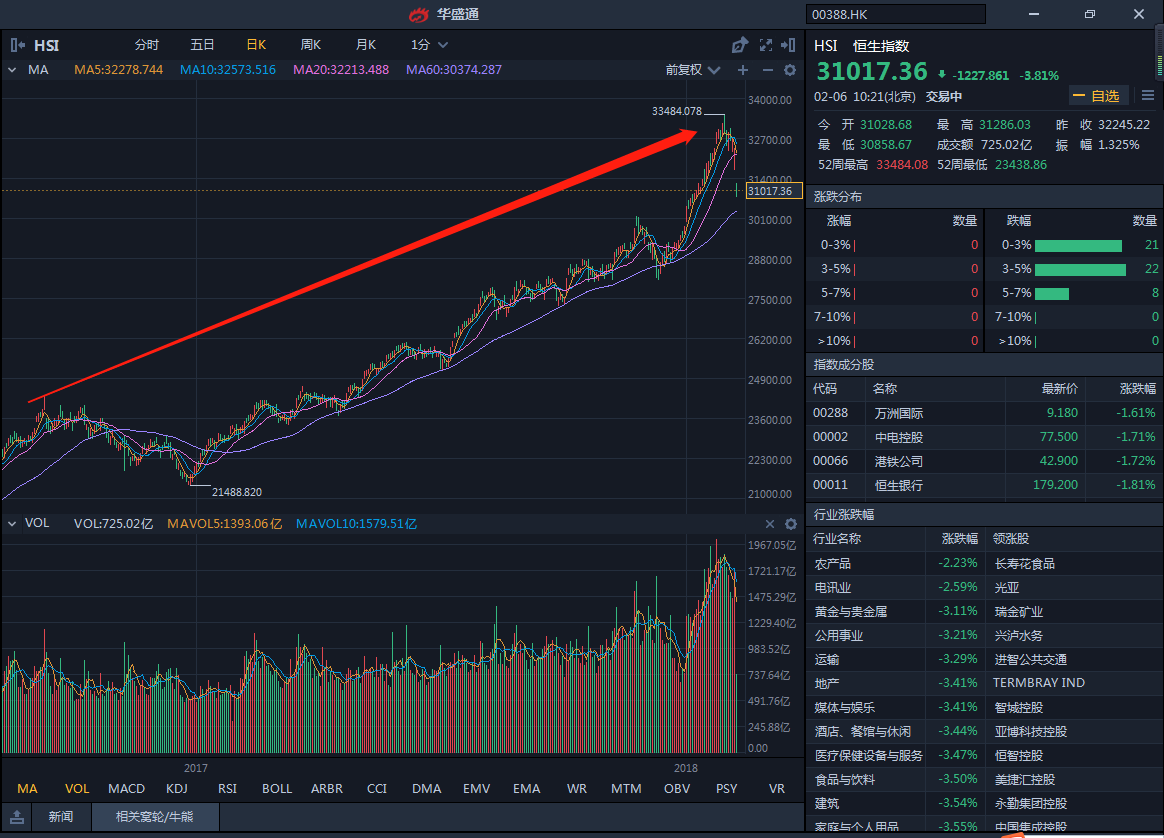This screenshot has width=1164, height=838.
Task: Click the 0-3% decline distribution bar
Action: [x=1078, y=246]
